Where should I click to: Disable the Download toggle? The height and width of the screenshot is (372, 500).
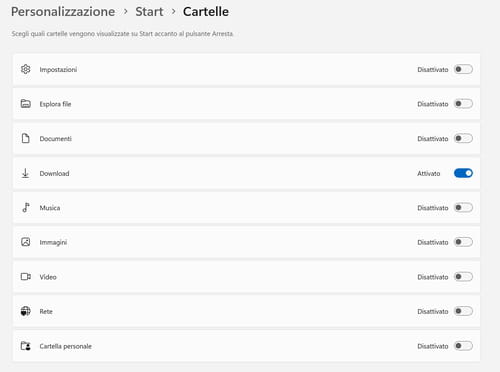[x=463, y=173]
